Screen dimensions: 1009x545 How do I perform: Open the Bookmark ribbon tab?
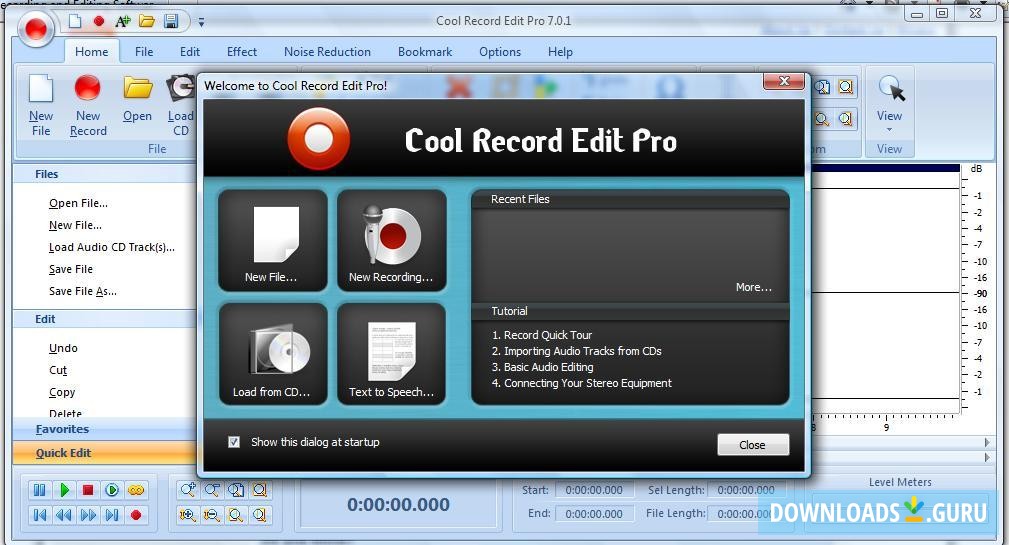click(x=425, y=51)
